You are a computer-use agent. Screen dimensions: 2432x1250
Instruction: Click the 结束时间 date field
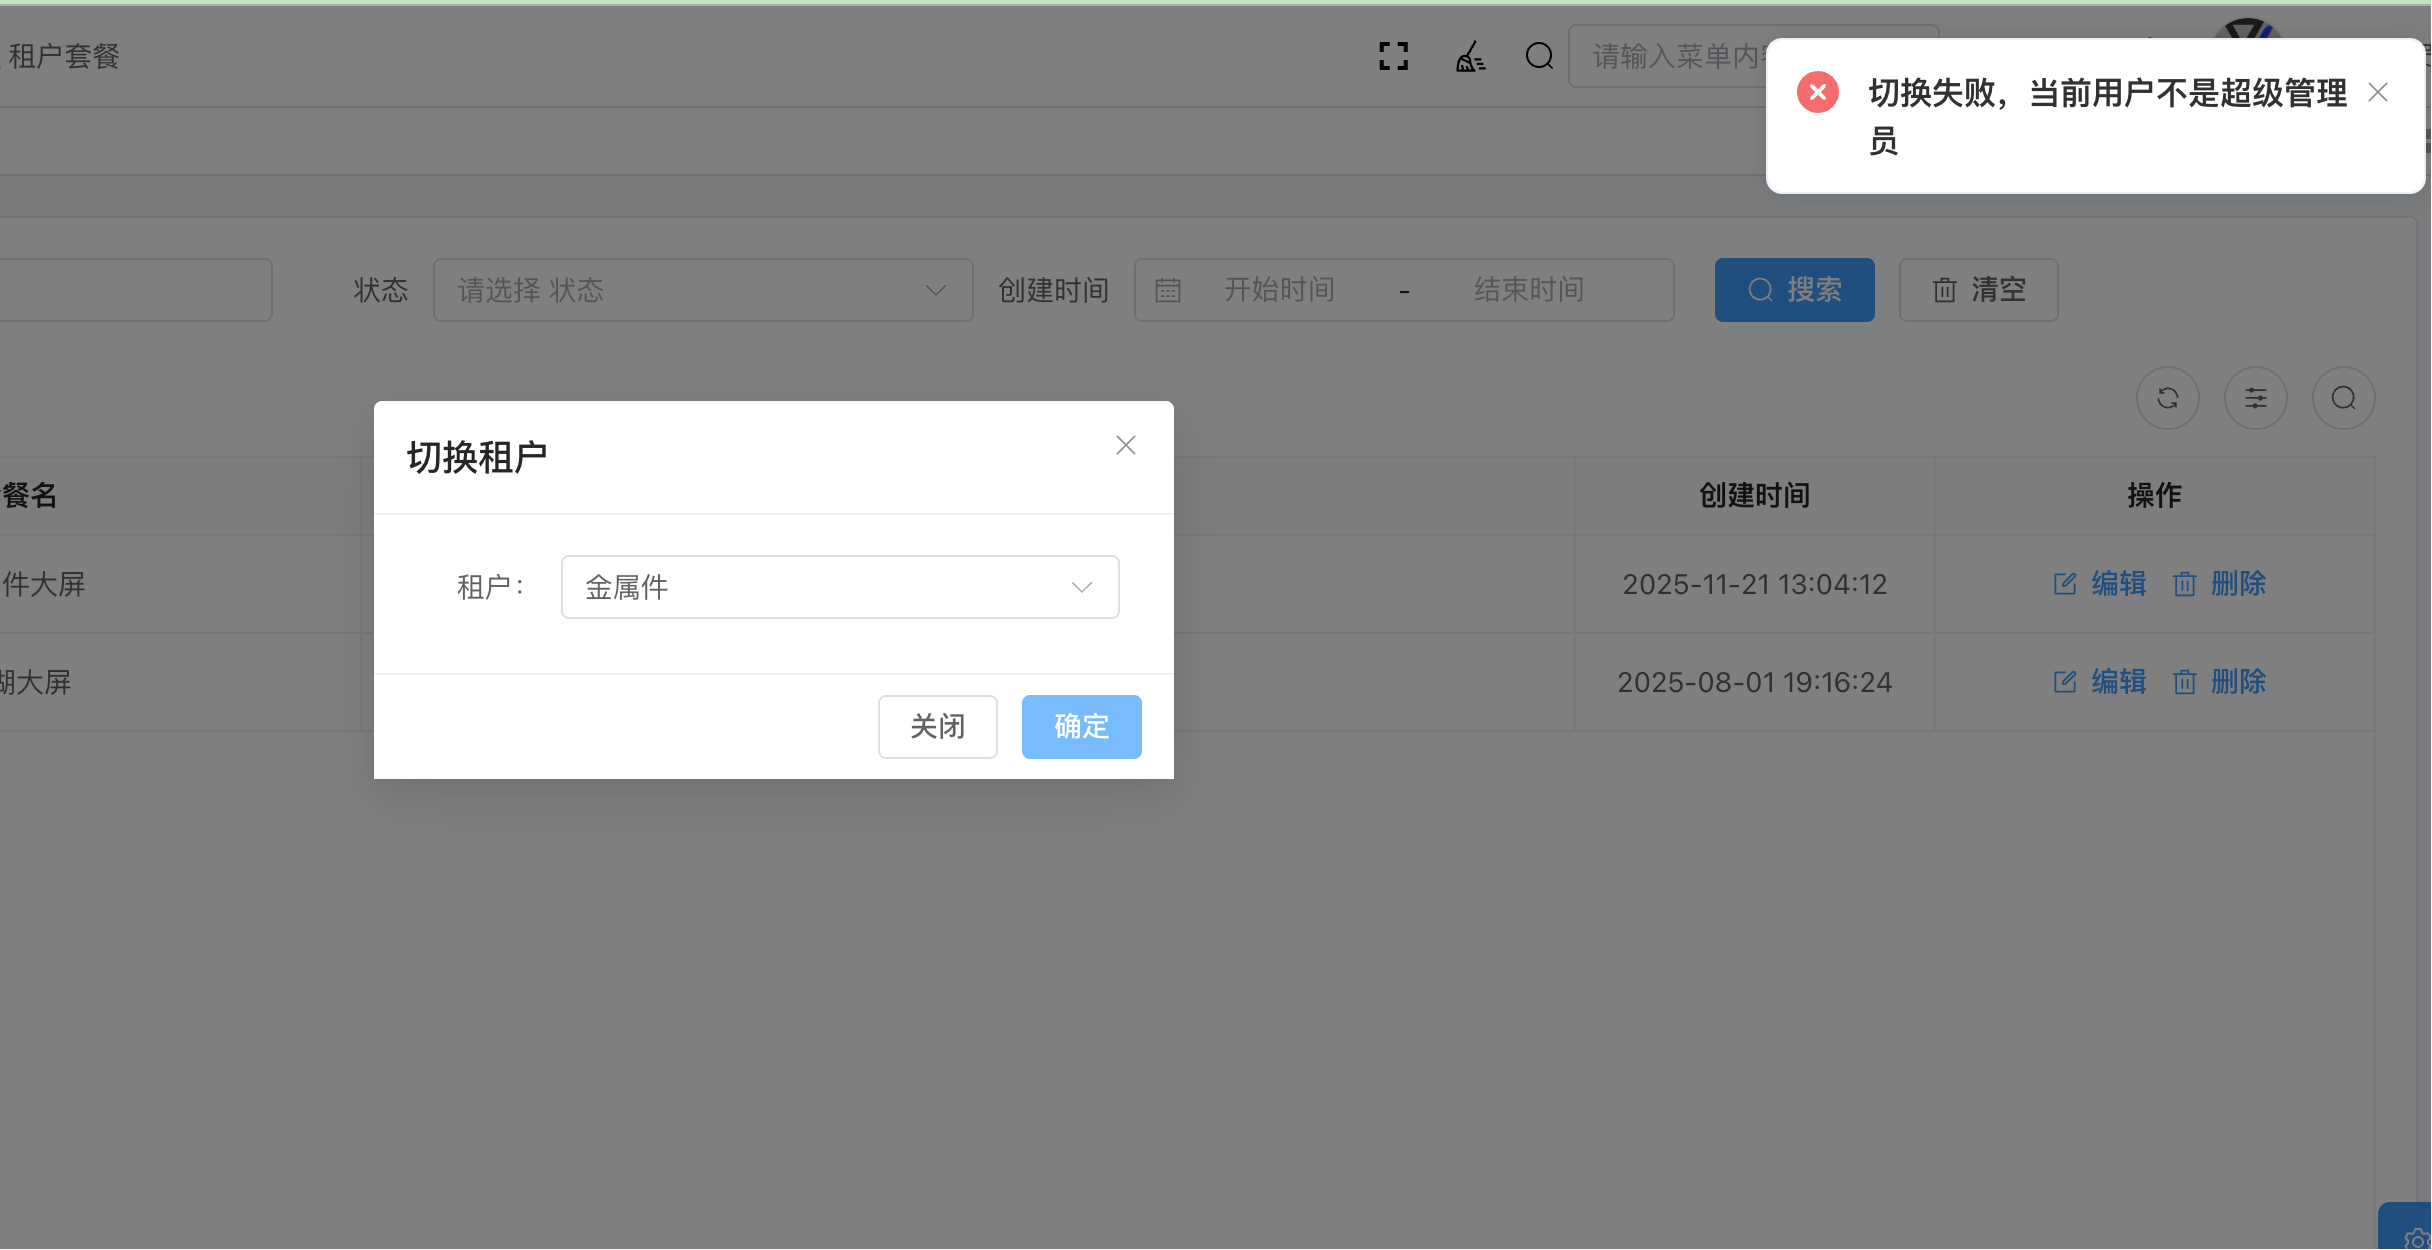coord(1529,290)
